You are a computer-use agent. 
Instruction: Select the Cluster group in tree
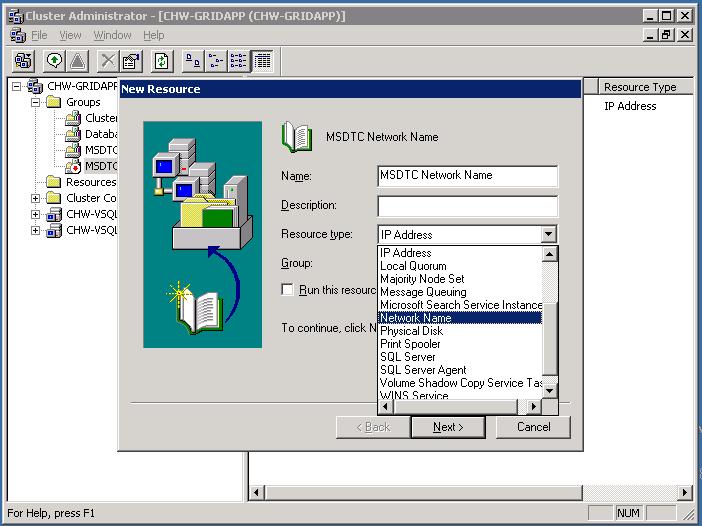[101, 118]
